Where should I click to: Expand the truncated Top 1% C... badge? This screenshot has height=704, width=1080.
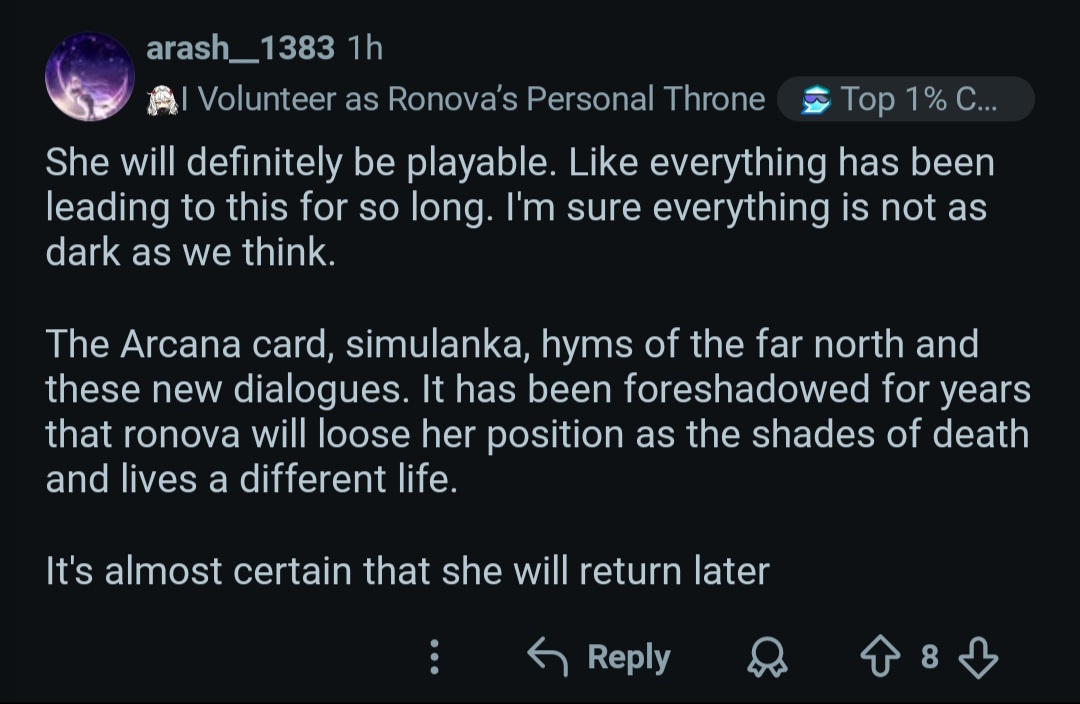(x=906, y=99)
